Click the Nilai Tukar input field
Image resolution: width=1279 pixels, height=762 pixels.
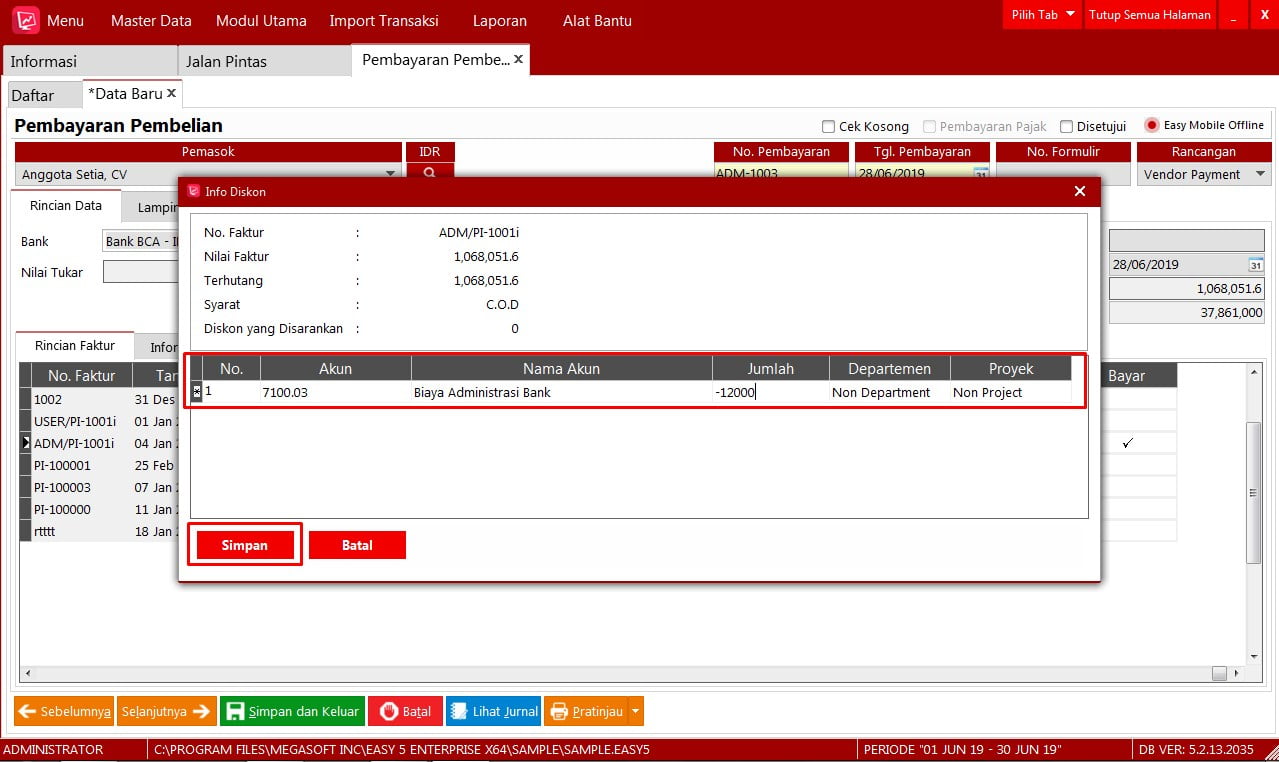pyautogui.click(x=141, y=272)
